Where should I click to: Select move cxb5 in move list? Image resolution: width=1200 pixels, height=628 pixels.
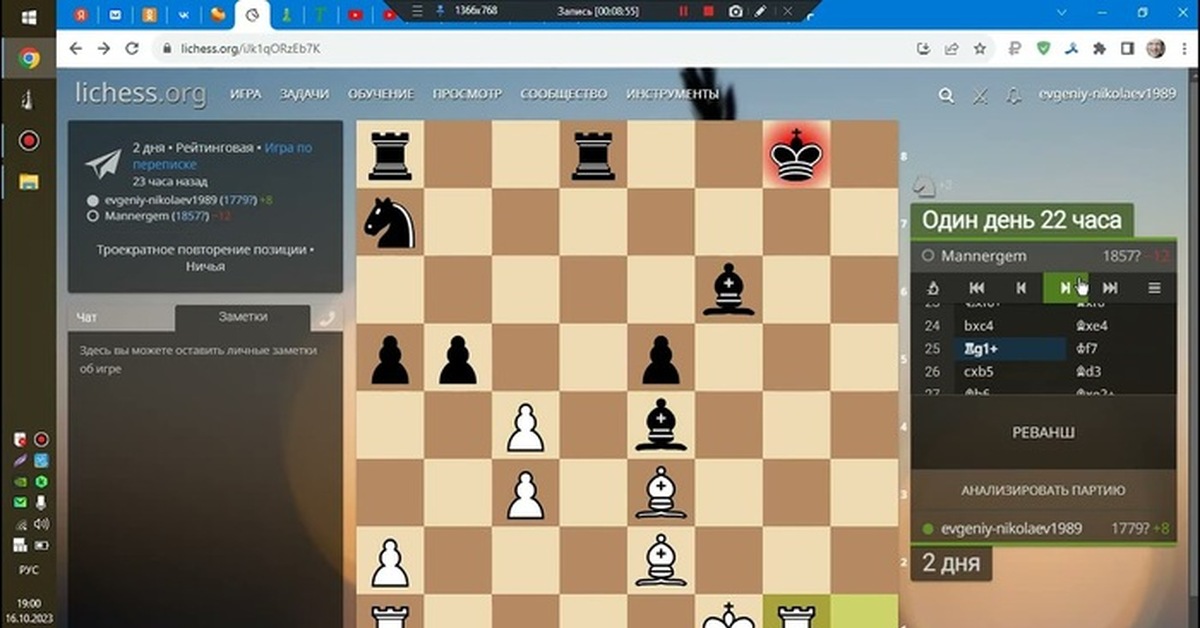tap(1010, 371)
